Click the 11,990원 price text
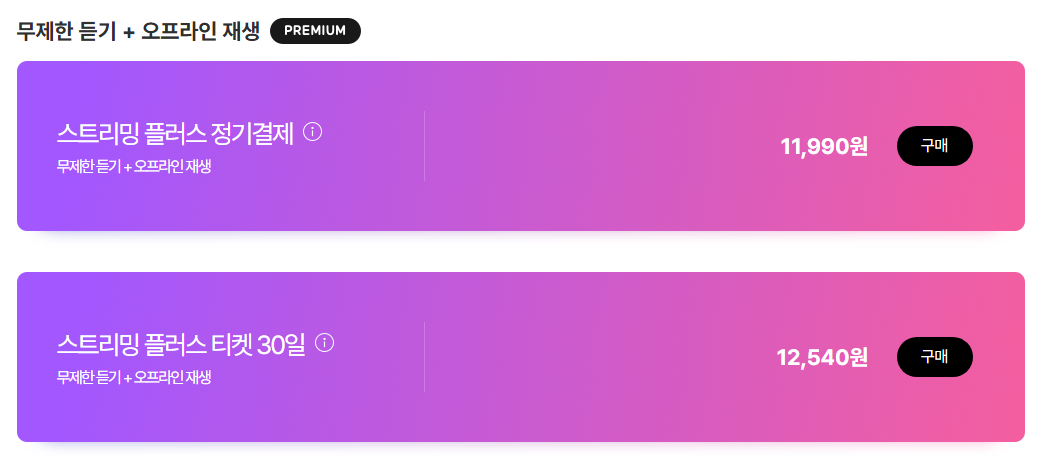Screen dimensions: 1038x457 point(823,147)
